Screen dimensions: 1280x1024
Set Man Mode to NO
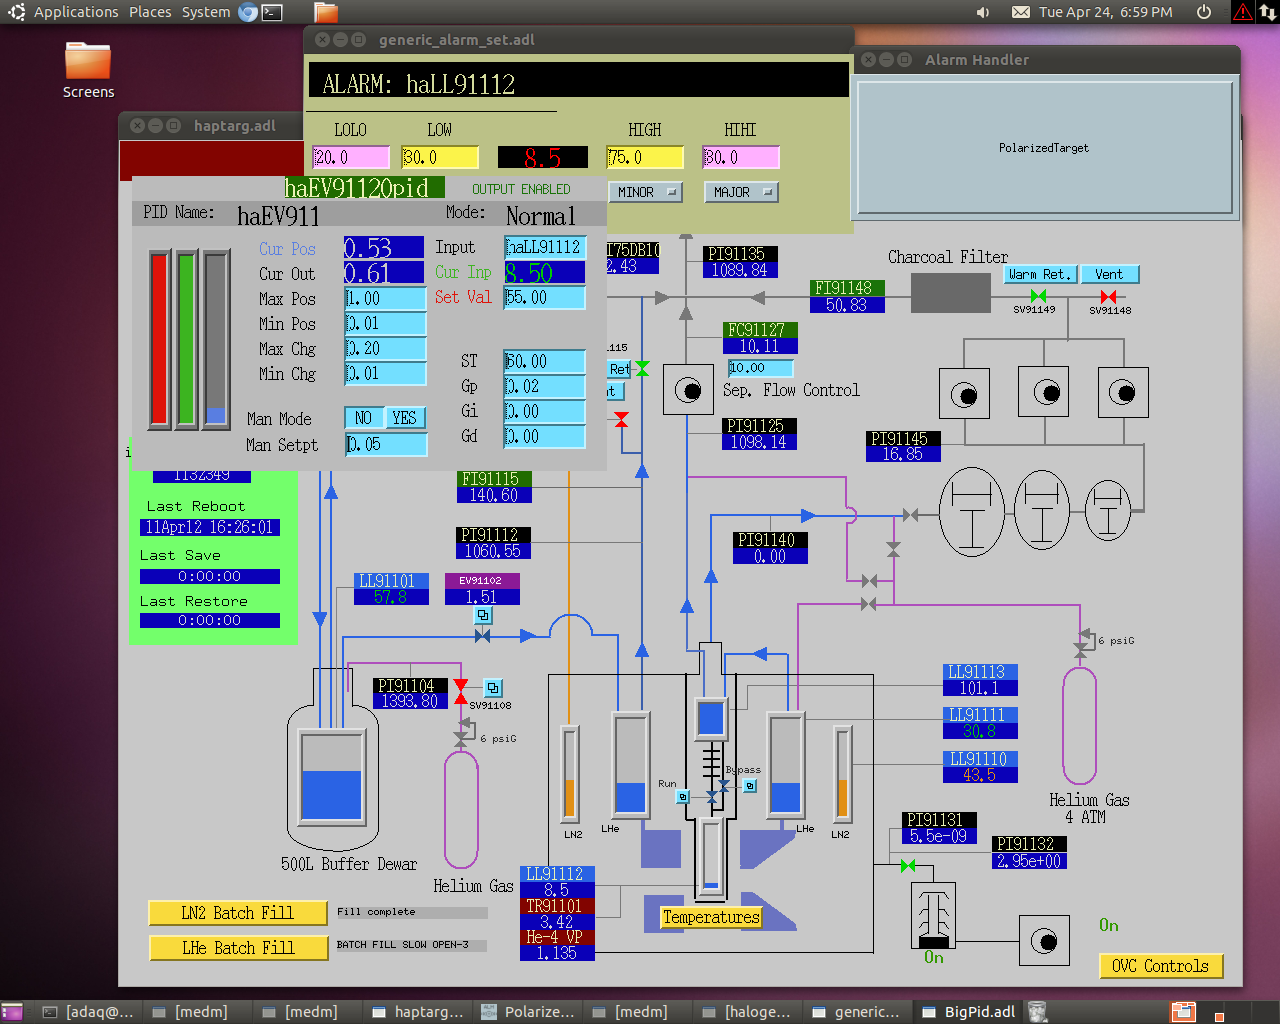(x=363, y=418)
